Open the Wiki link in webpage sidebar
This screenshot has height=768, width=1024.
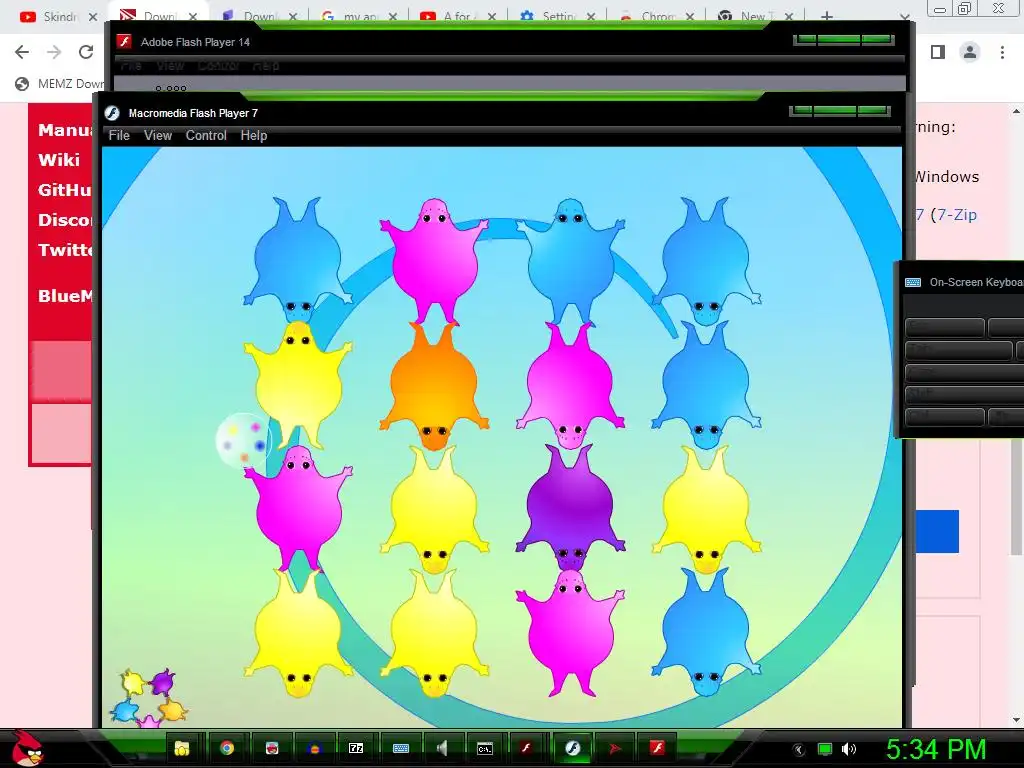[x=59, y=160]
